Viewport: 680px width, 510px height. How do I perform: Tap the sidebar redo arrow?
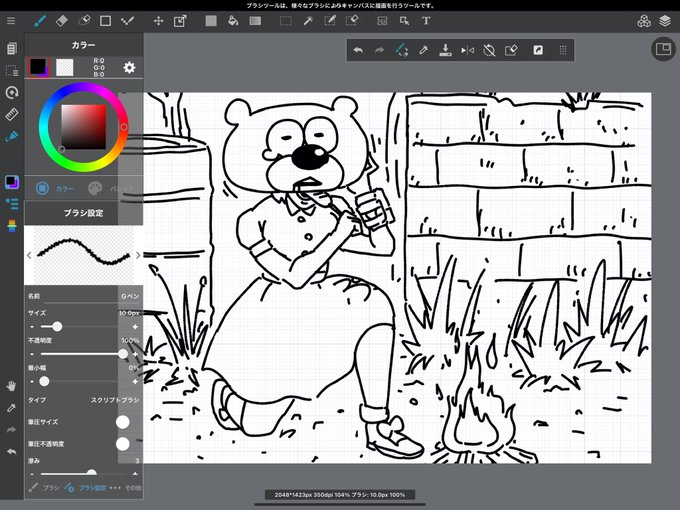pyautogui.click(x=12, y=429)
